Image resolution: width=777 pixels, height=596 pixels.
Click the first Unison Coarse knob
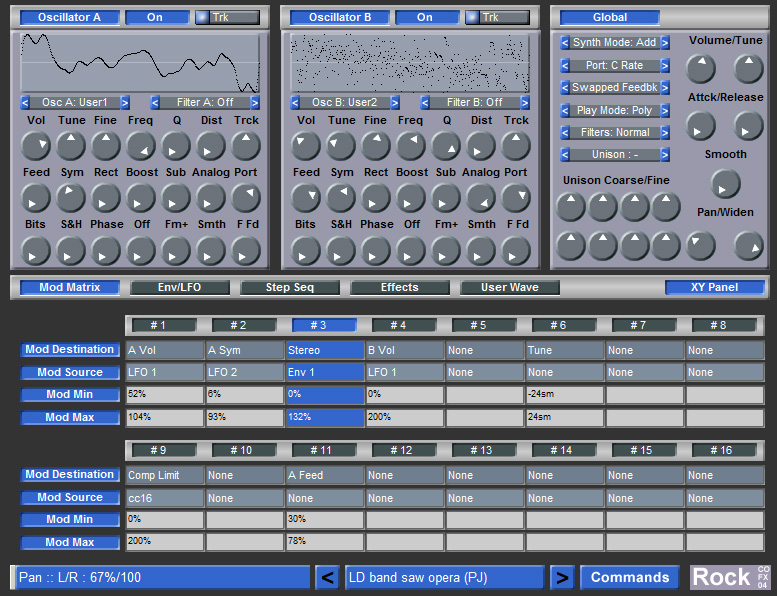click(x=571, y=207)
